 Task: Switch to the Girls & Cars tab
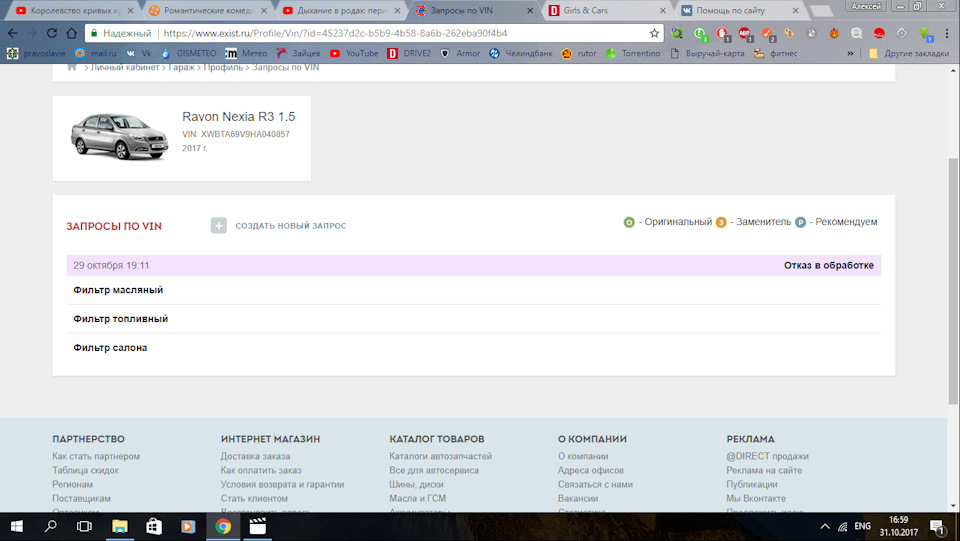click(x=608, y=10)
